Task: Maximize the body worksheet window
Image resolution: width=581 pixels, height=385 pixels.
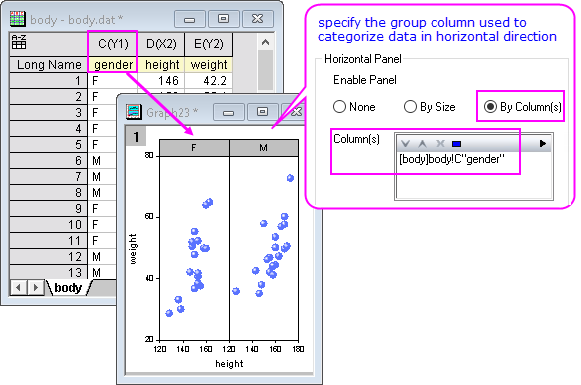Action: pos(223,19)
